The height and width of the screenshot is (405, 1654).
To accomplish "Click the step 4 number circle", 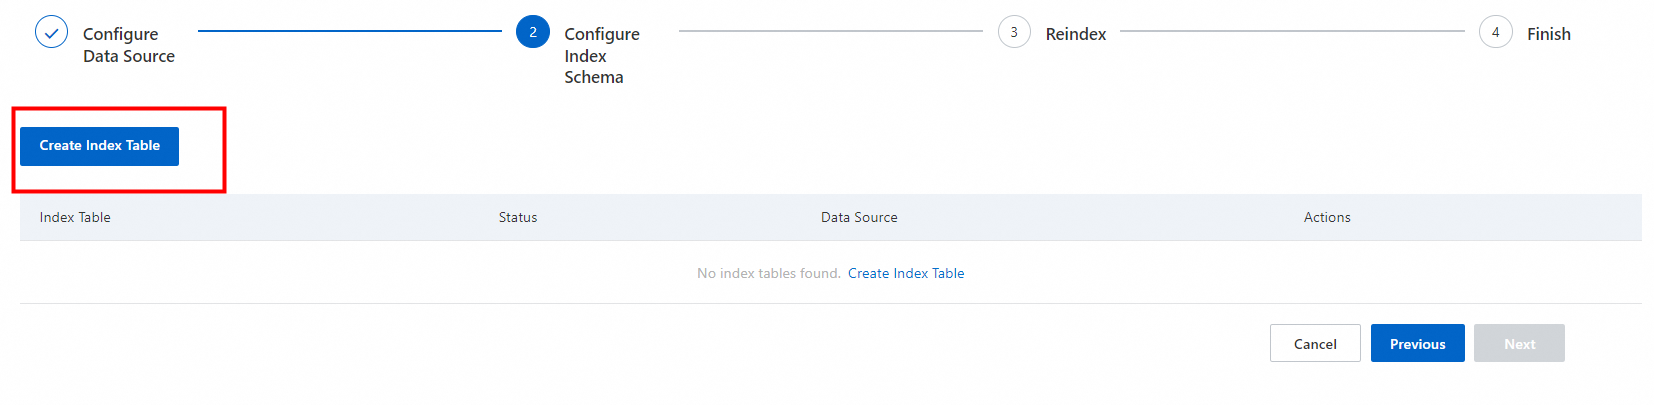I will coord(1495,33).
